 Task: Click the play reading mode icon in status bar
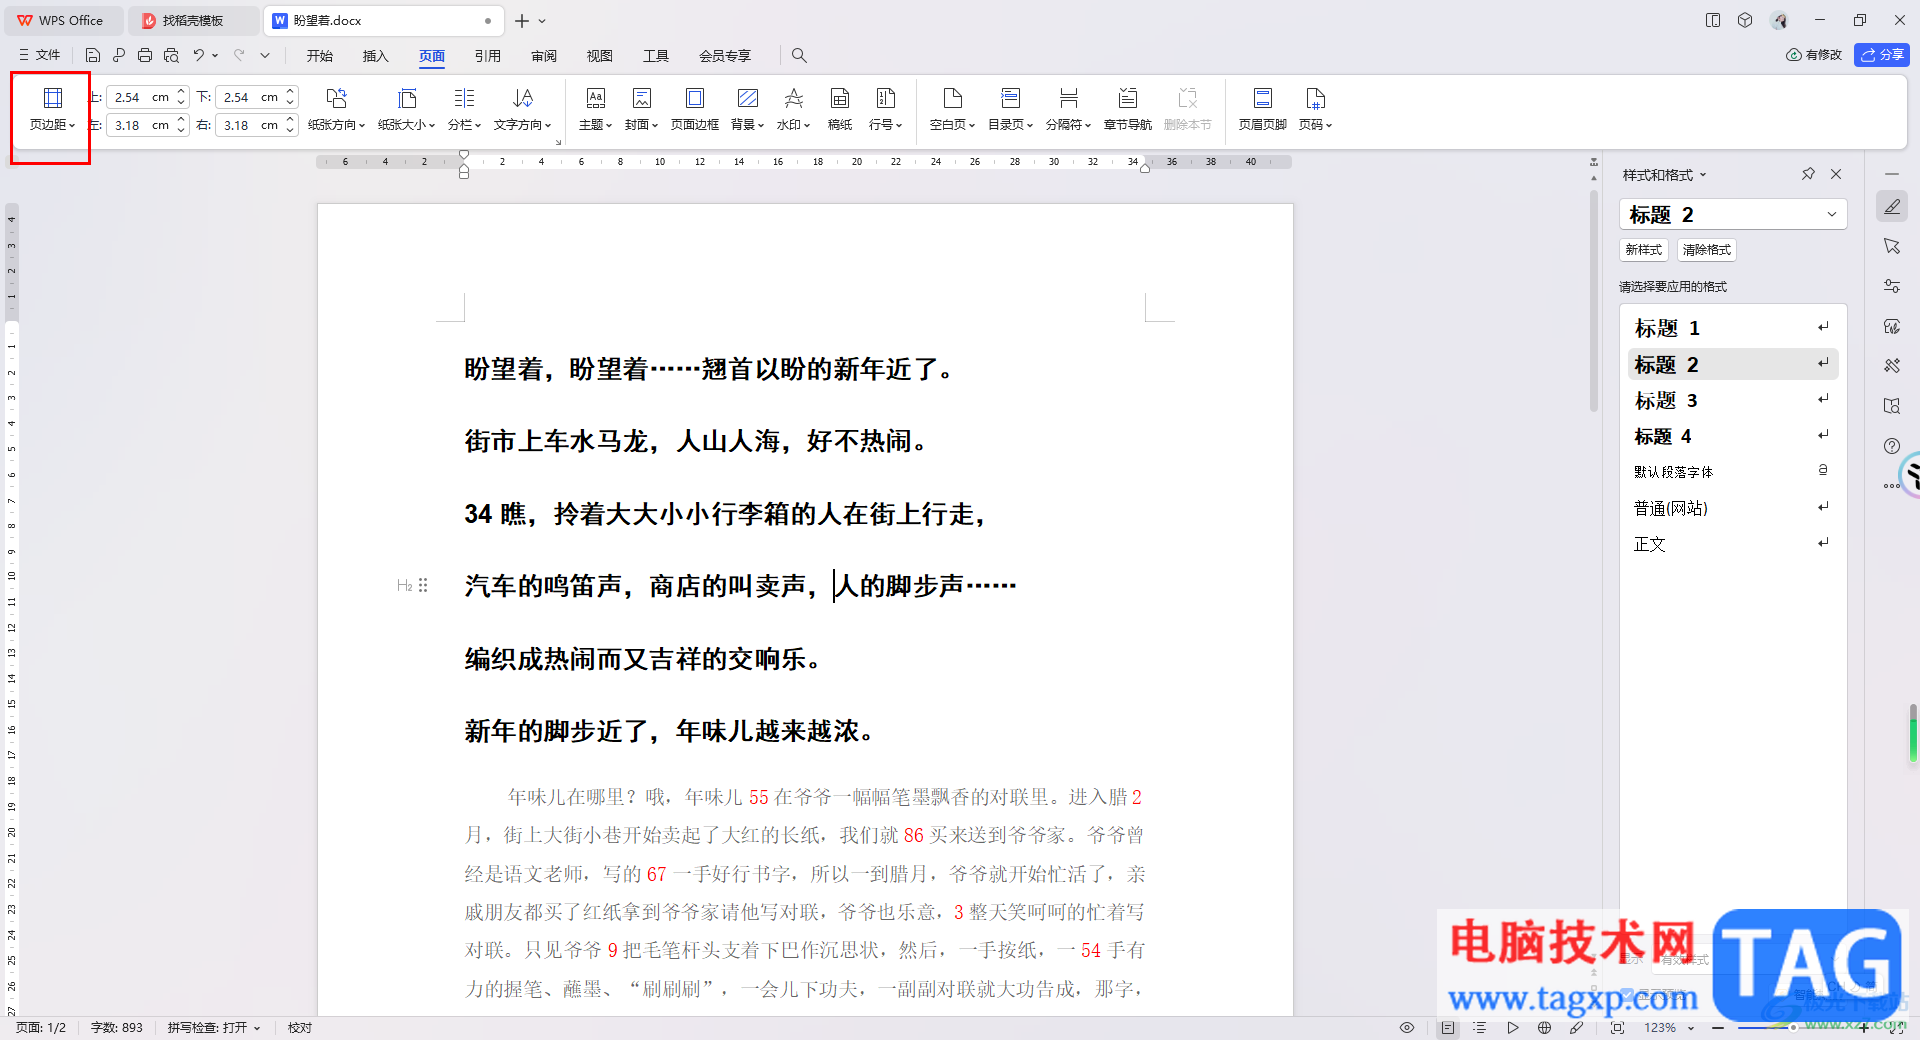(x=1512, y=1028)
